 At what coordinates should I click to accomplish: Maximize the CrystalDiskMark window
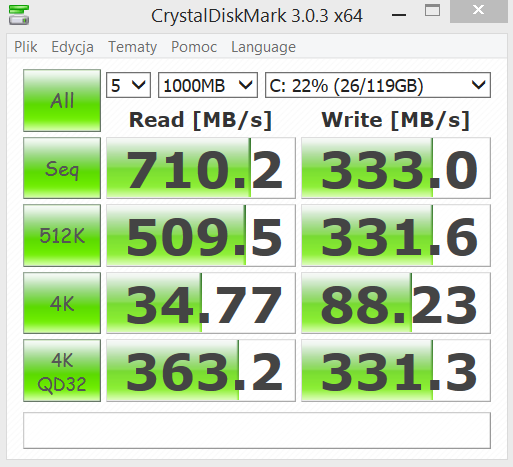[x=432, y=11]
